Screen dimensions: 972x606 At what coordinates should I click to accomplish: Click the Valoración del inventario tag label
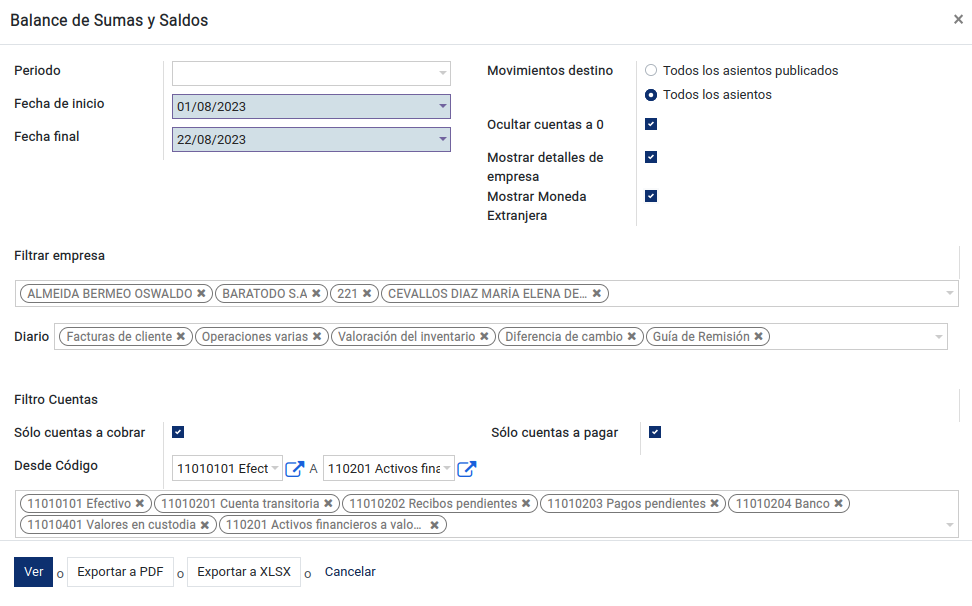point(407,336)
